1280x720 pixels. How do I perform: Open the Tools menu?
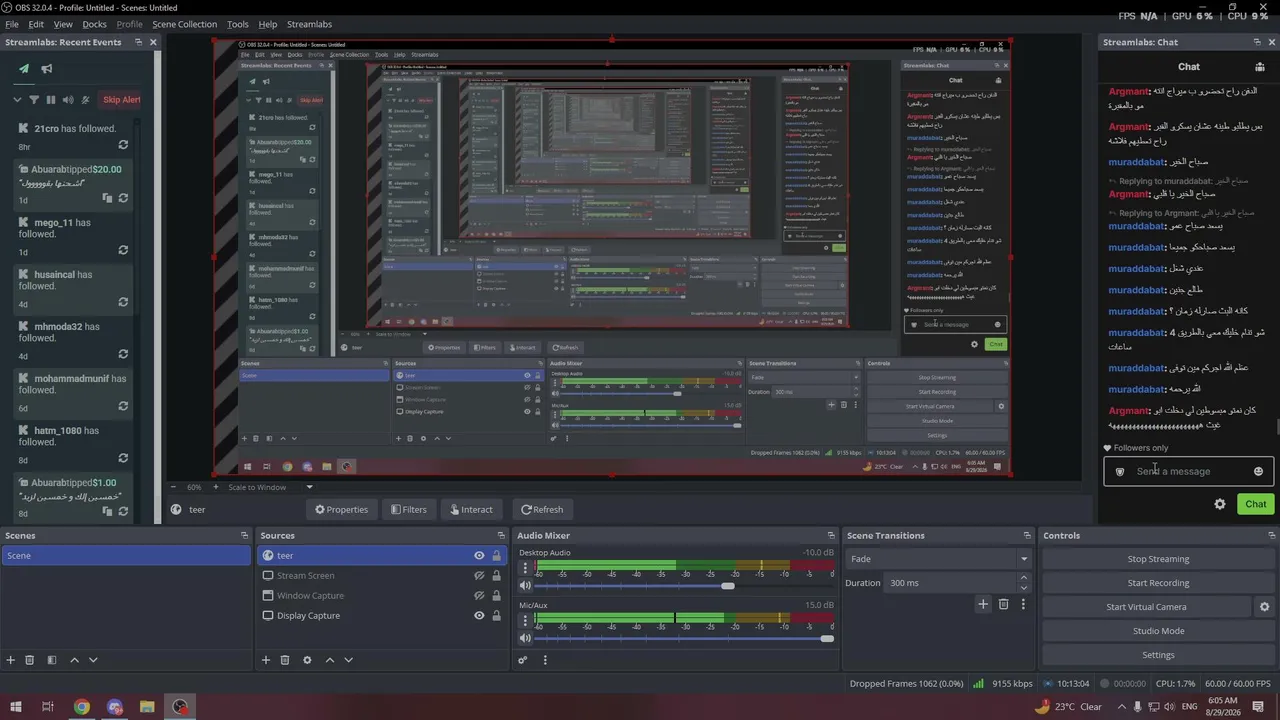click(238, 24)
